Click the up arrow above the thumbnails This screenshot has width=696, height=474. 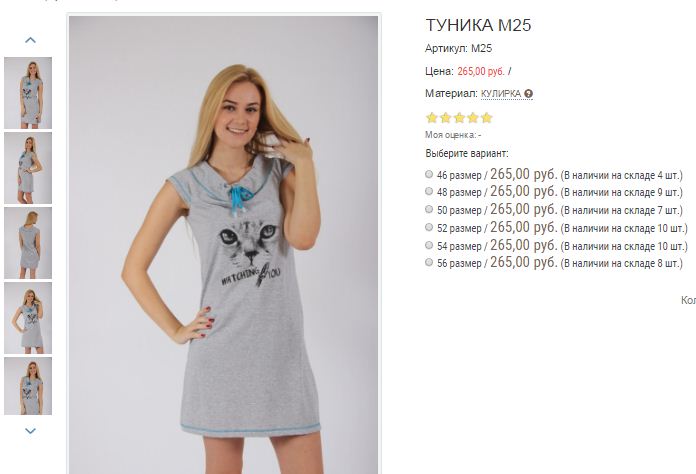pos(30,40)
